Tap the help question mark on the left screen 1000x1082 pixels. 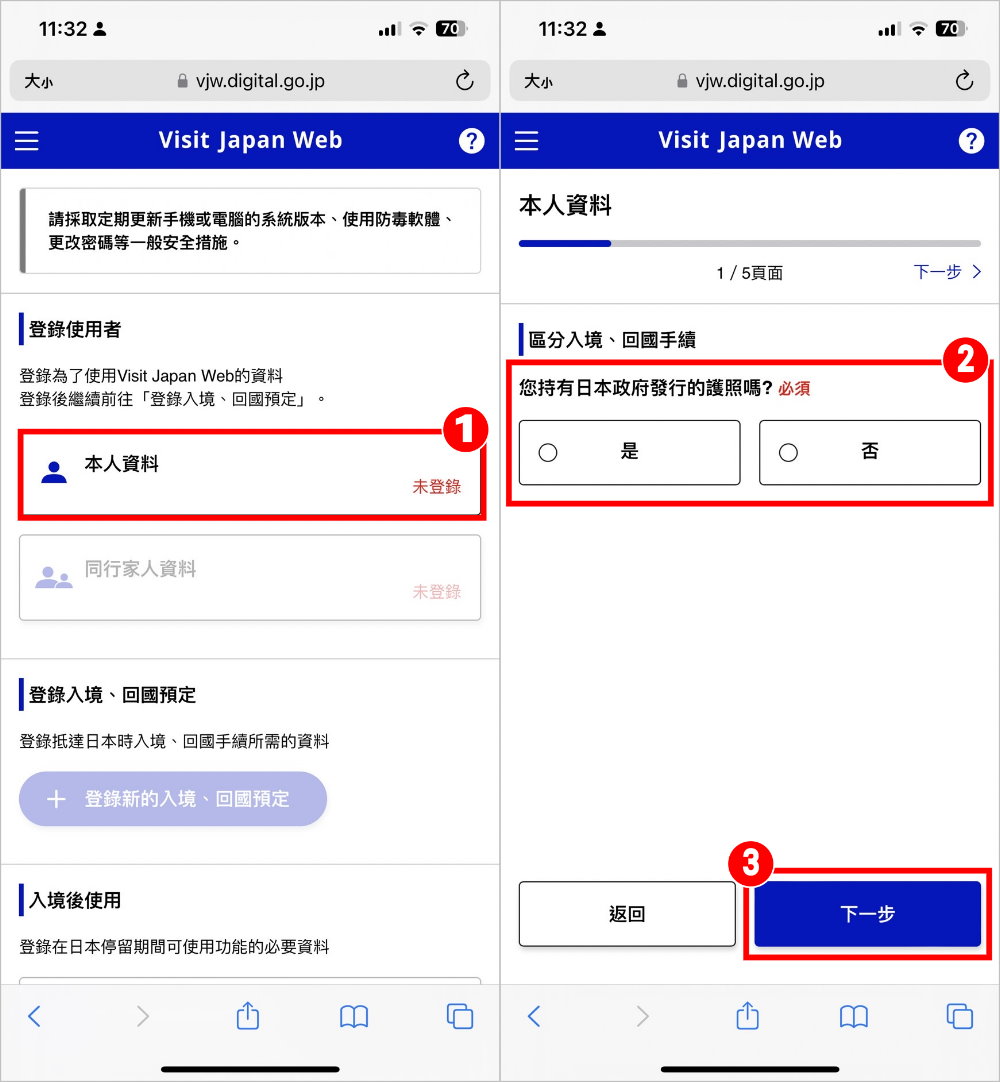tap(471, 141)
